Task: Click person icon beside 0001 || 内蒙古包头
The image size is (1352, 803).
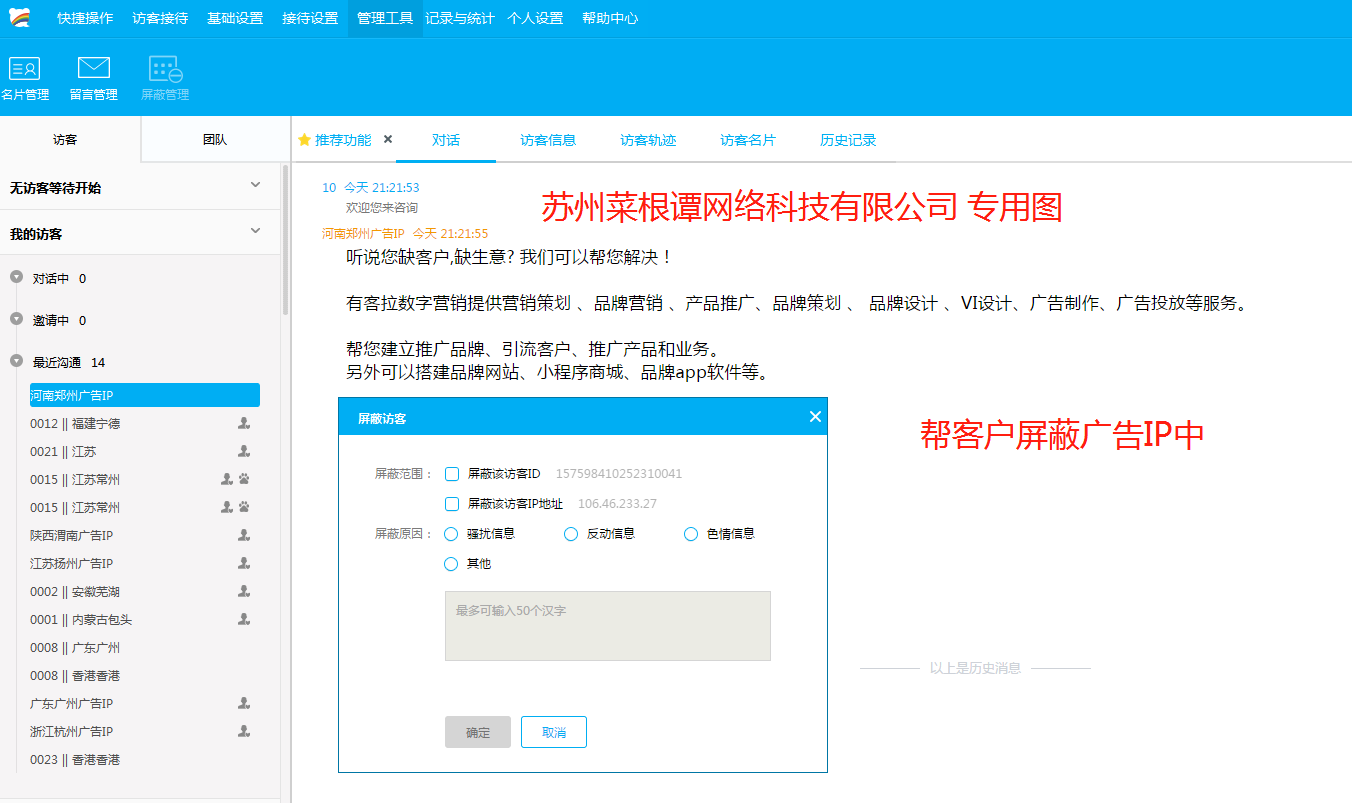Action: 244,619
